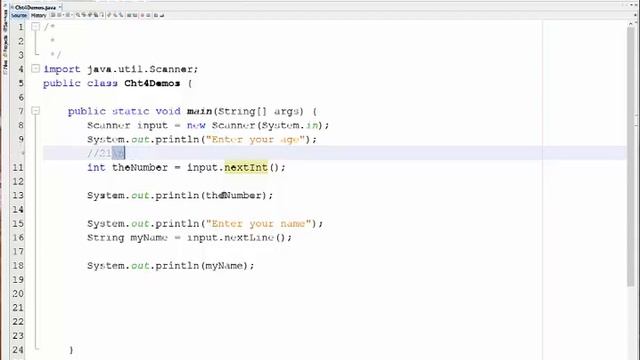Click the highlighted nextInt method call
Viewport: 640px width, 360px height.
coord(246,167)
